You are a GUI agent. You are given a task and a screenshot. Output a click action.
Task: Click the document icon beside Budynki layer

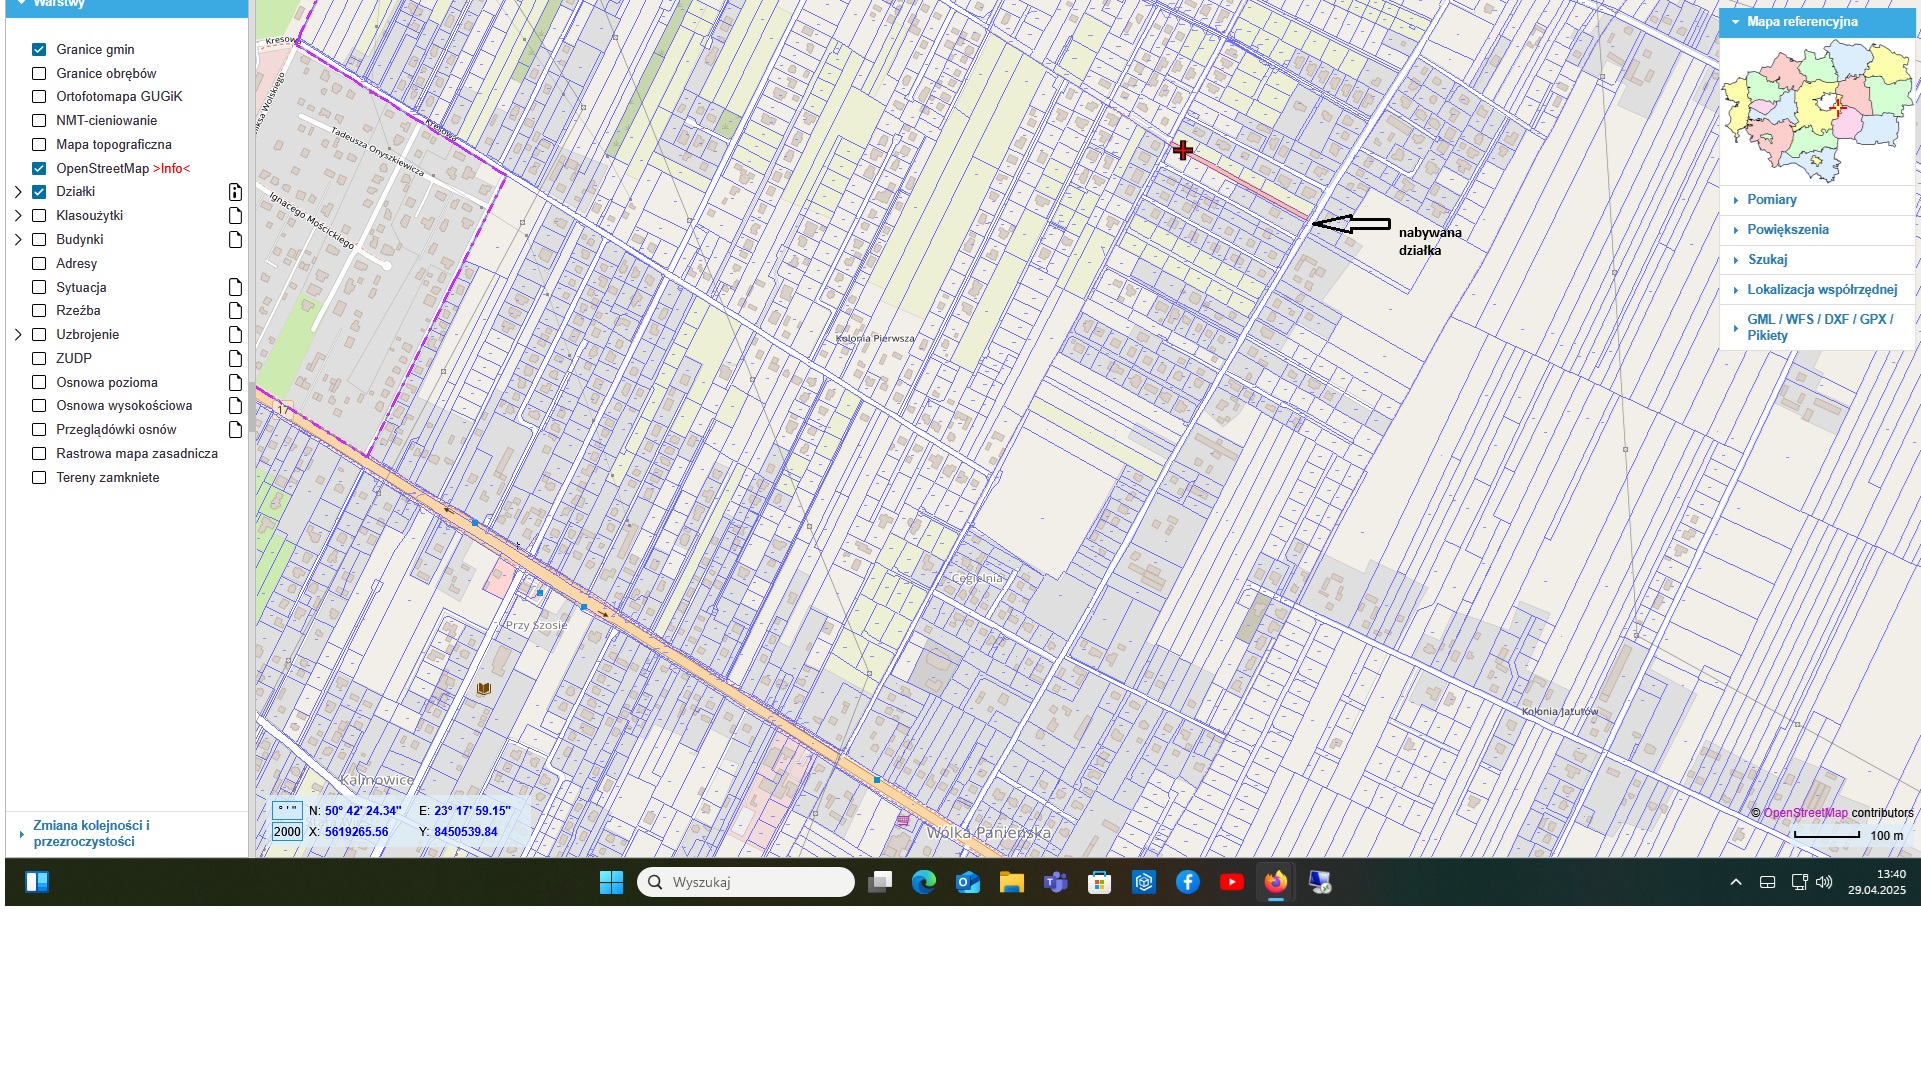[x=235, y=240]
